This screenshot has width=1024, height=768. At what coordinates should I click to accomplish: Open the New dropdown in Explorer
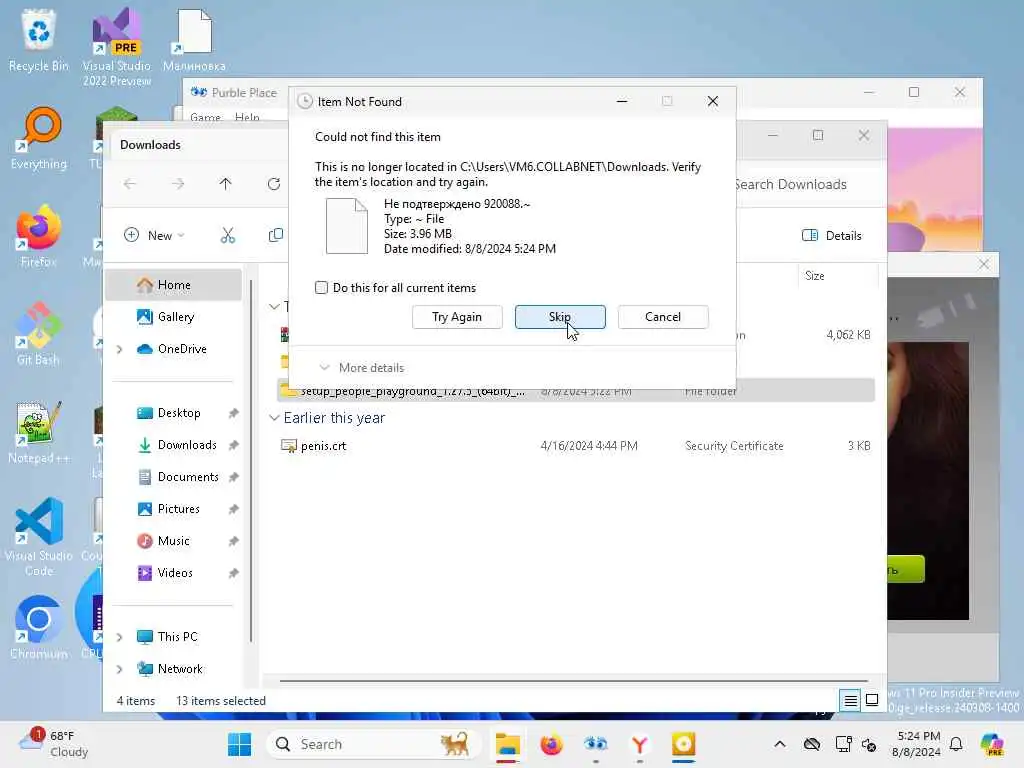[x=154, y=235]
